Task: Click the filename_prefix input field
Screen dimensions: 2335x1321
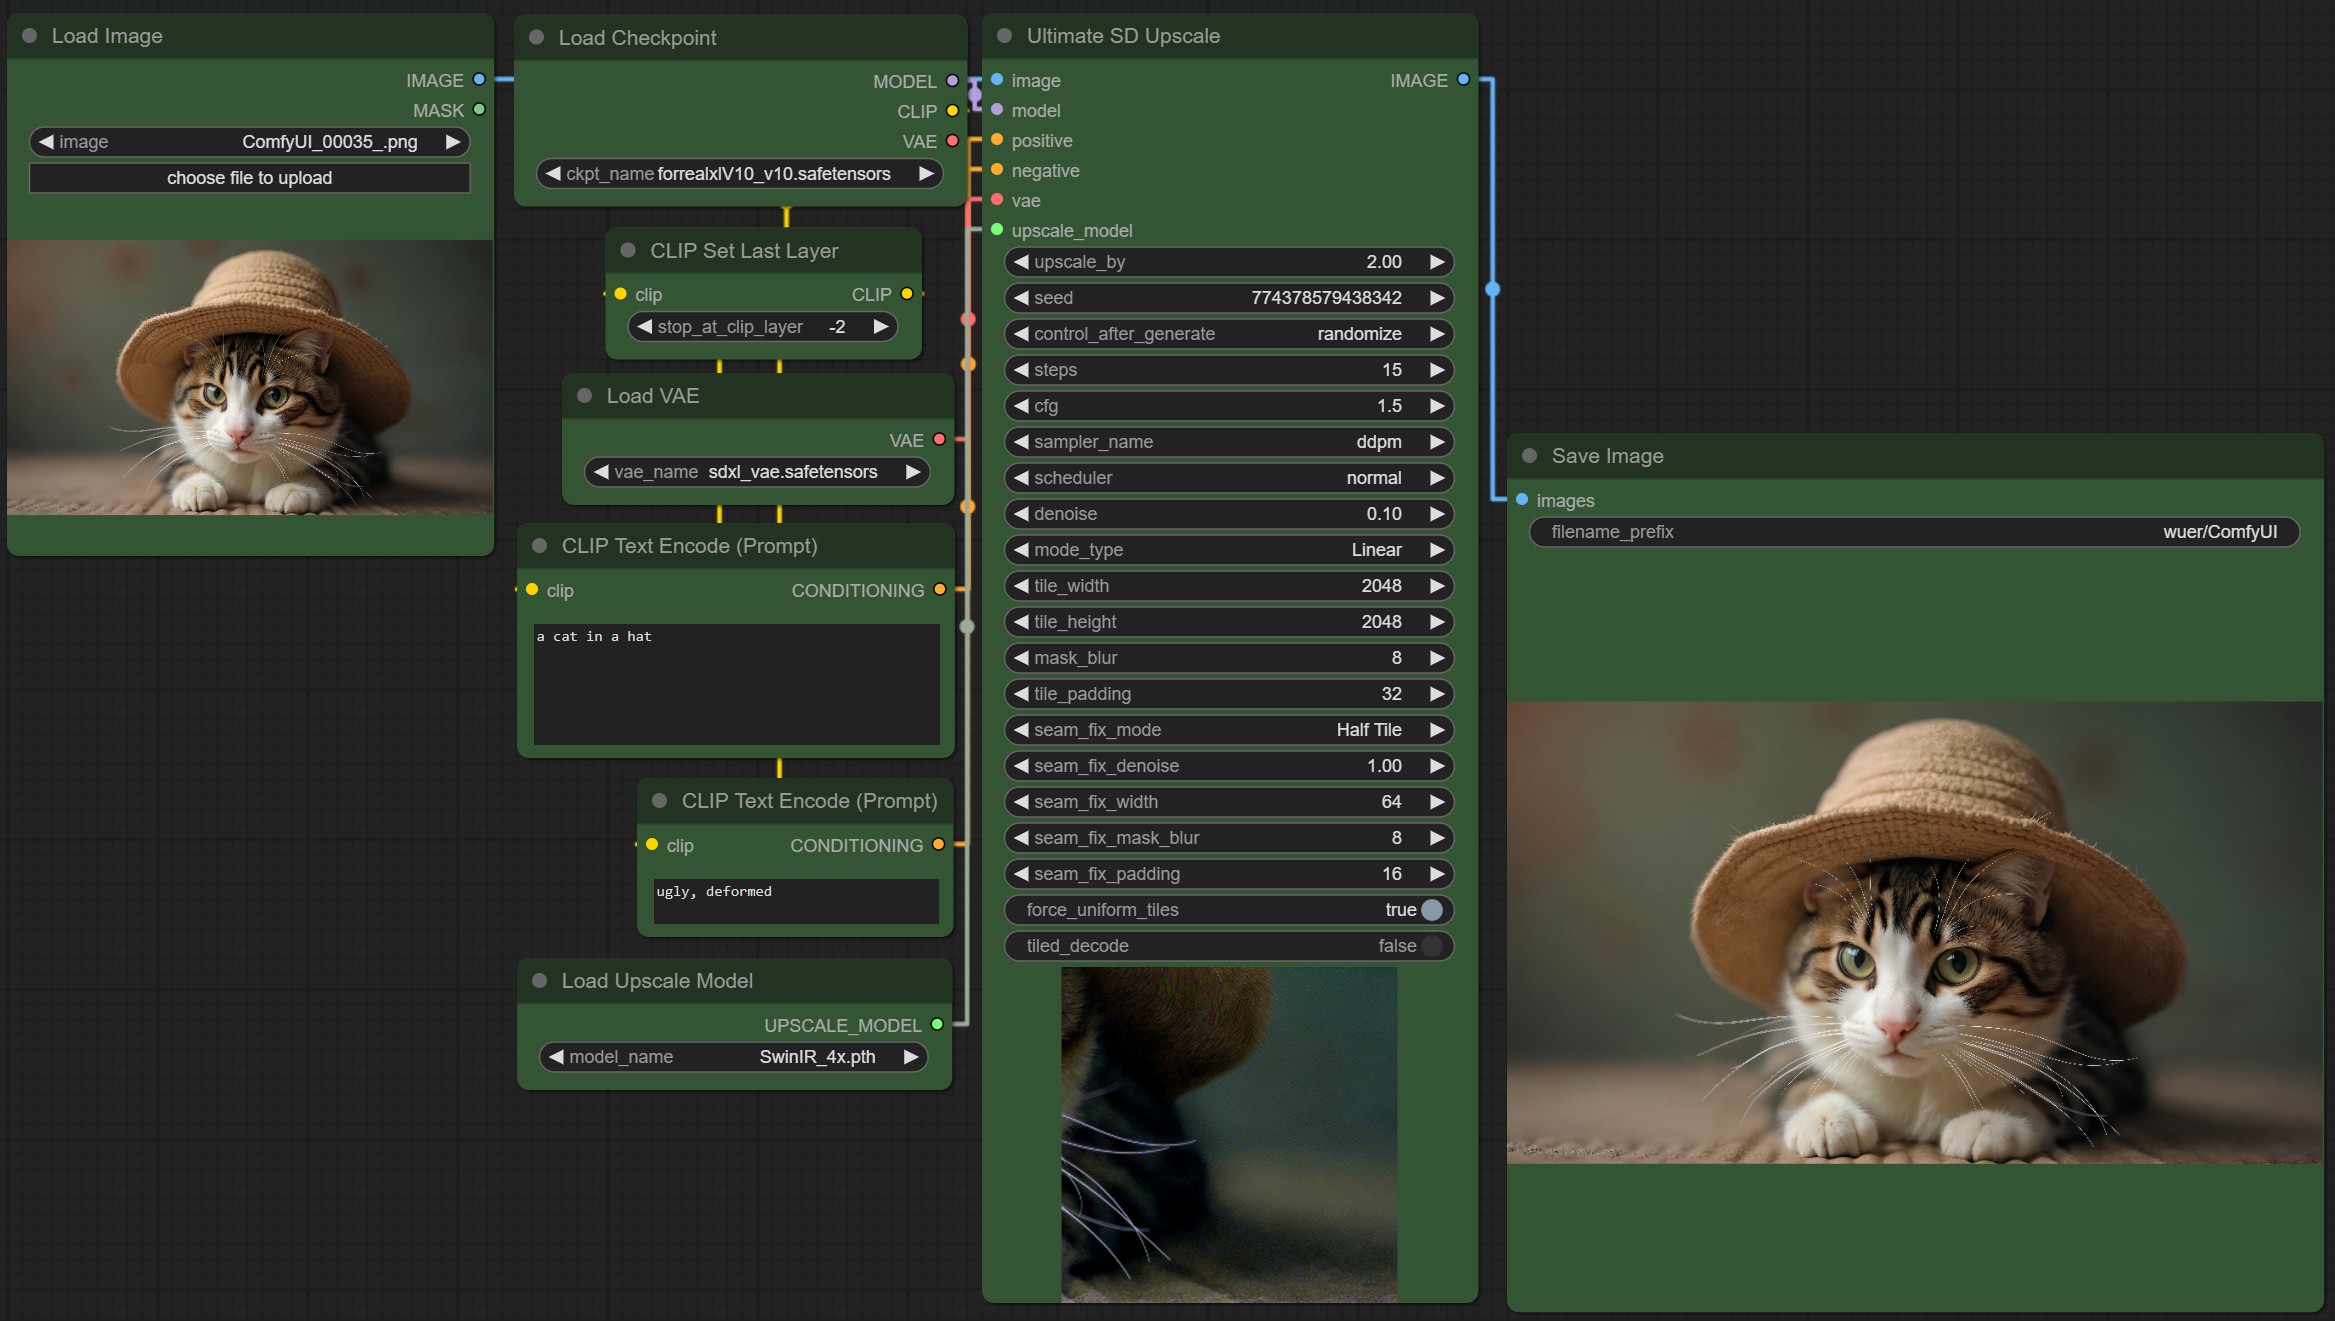Action: click(1913, 532)
